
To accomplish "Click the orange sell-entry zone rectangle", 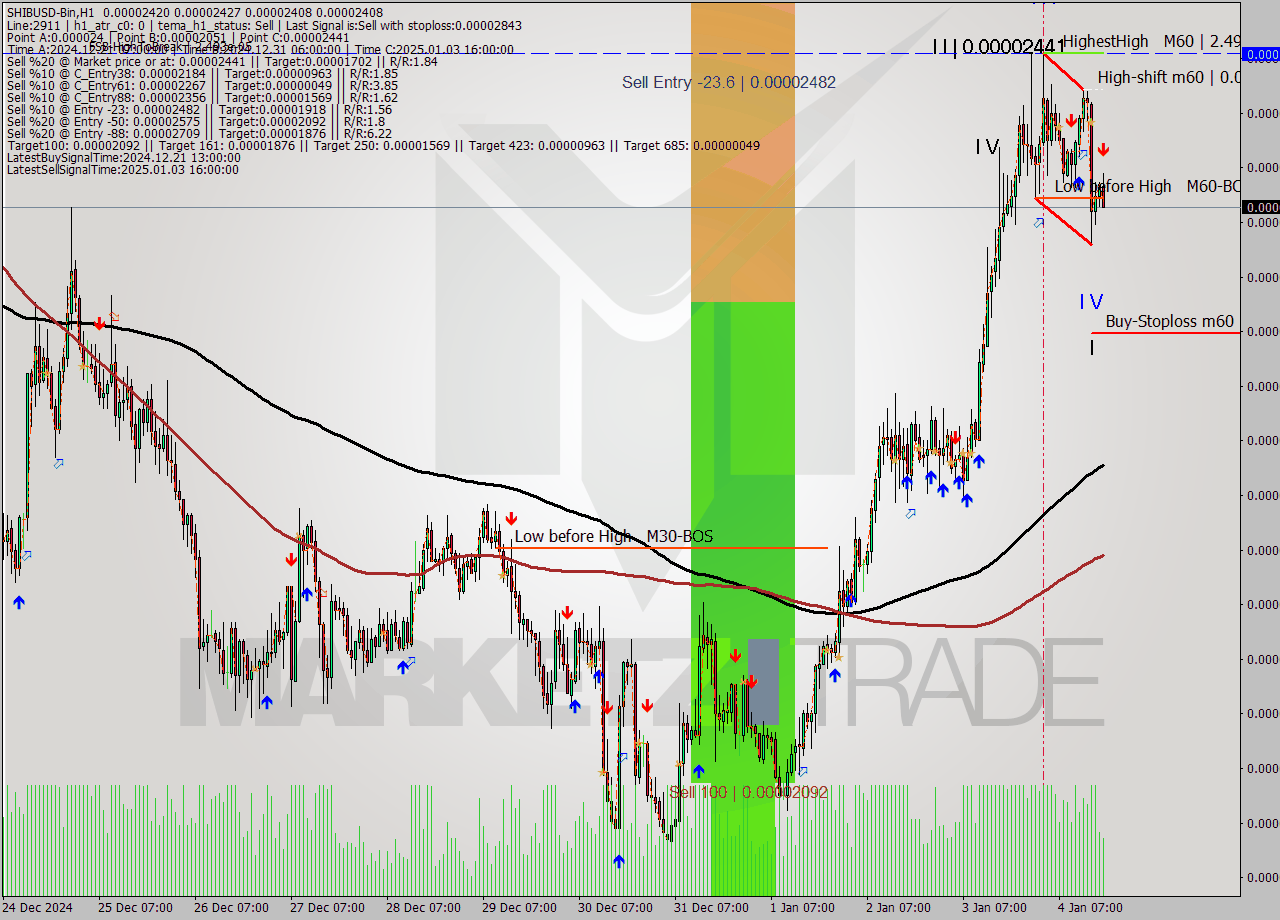I will pyautogui.click(x=743, y=152).
